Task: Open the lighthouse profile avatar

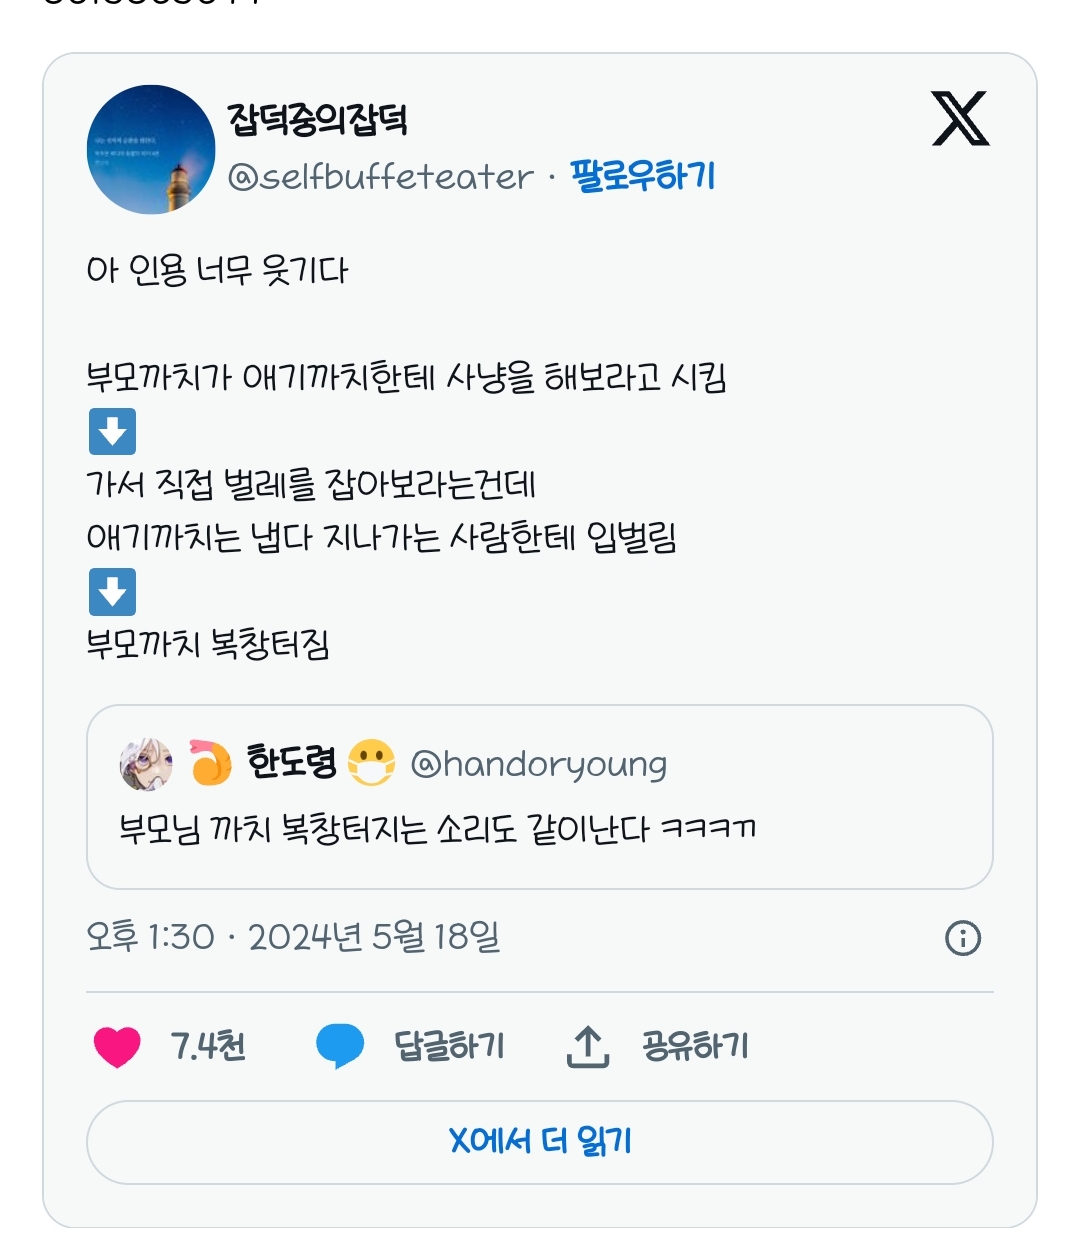Action: coord(151,149)
